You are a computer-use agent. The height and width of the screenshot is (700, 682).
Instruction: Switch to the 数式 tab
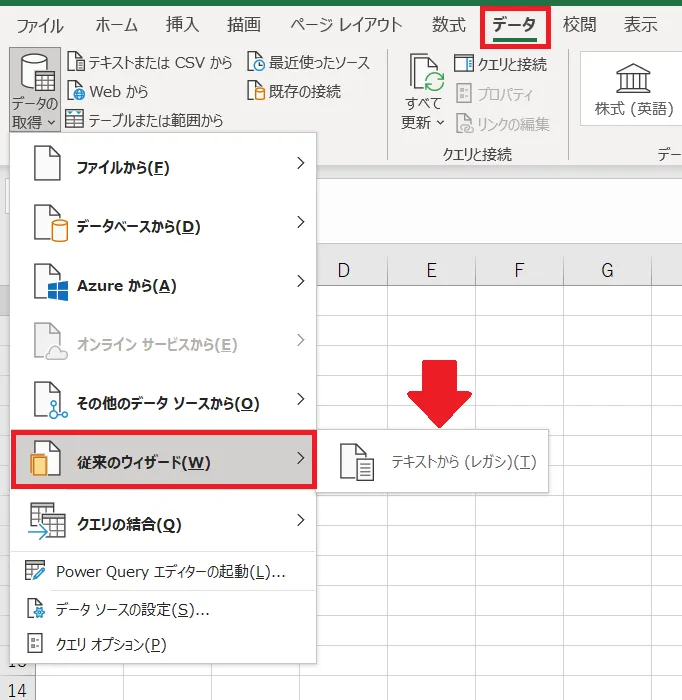point(448,25)
